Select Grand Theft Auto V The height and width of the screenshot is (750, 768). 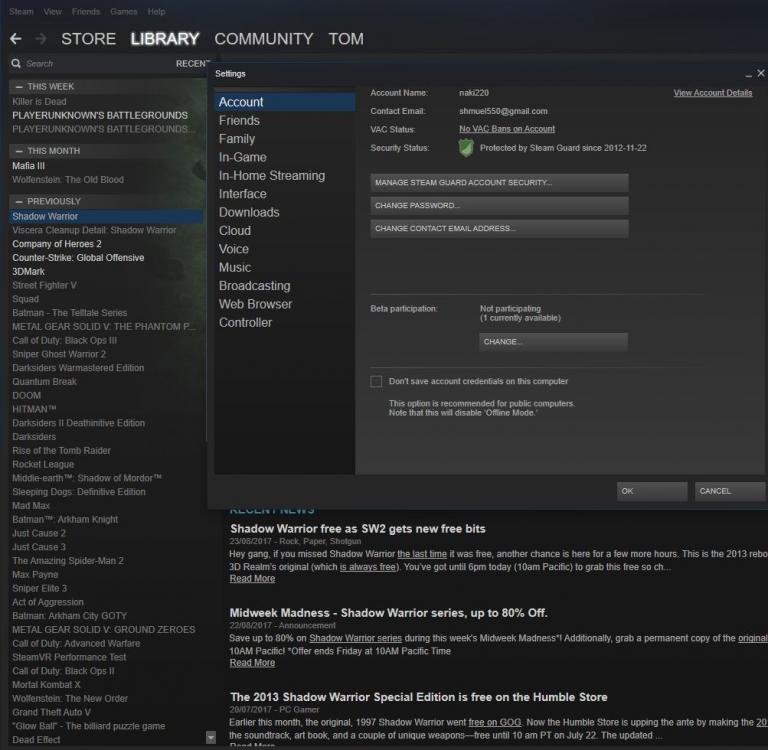pyautogui.click(x=51, y=712)
